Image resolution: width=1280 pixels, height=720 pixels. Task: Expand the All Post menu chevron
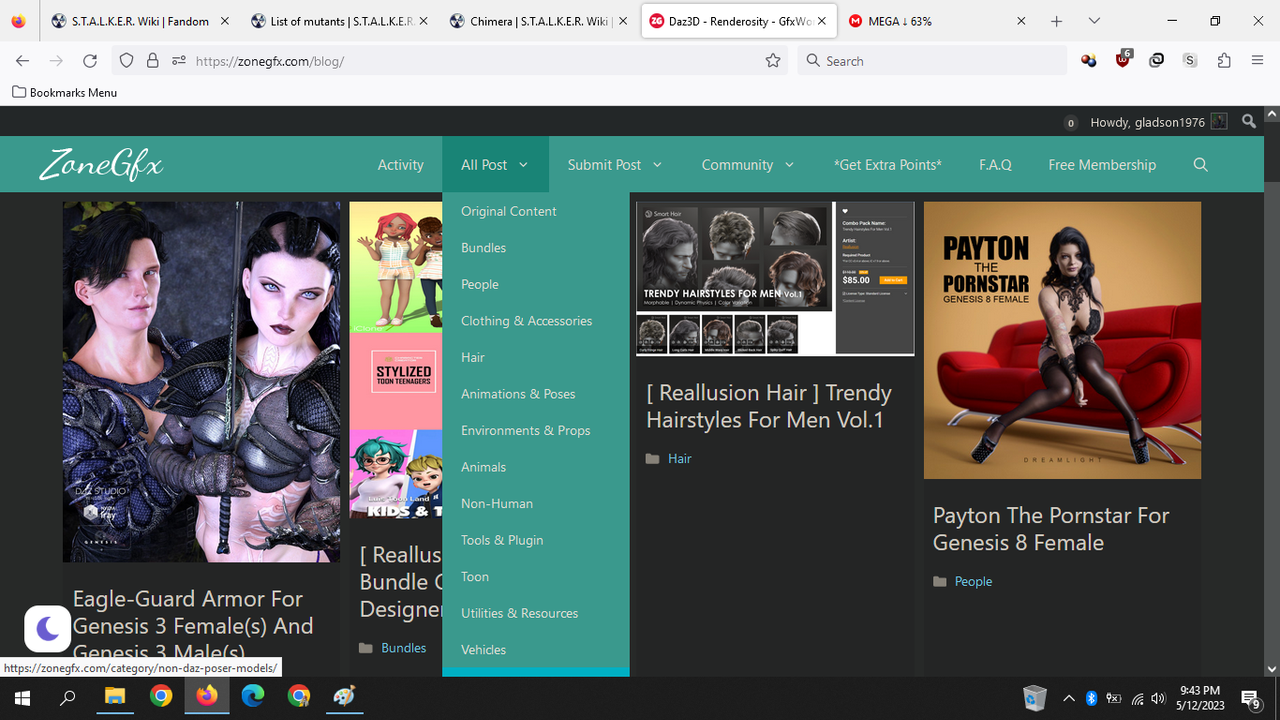click(524, 165)
